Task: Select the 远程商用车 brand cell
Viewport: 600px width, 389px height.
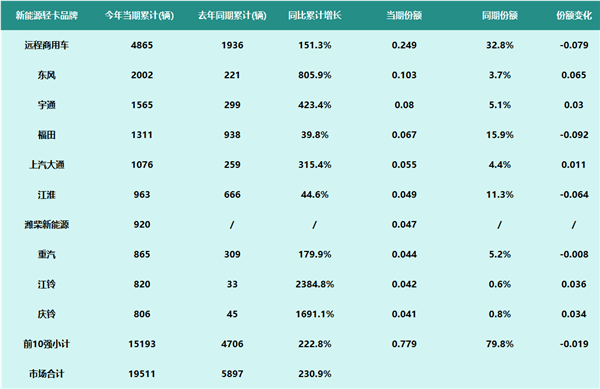Action: (47, 45)
